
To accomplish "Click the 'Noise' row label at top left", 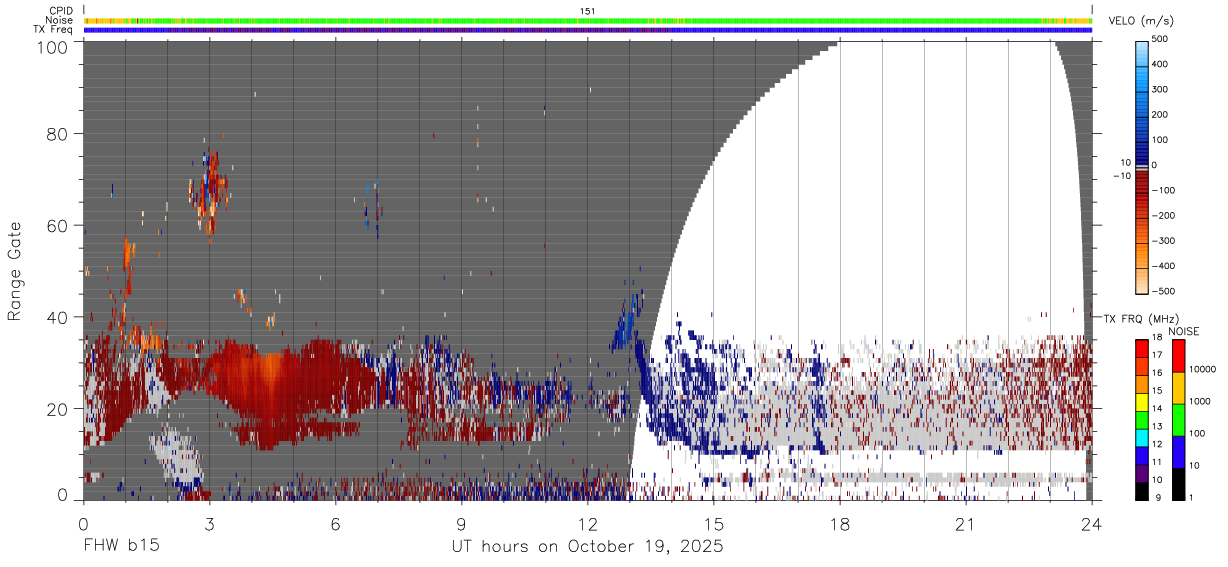I will pos(59,20).
